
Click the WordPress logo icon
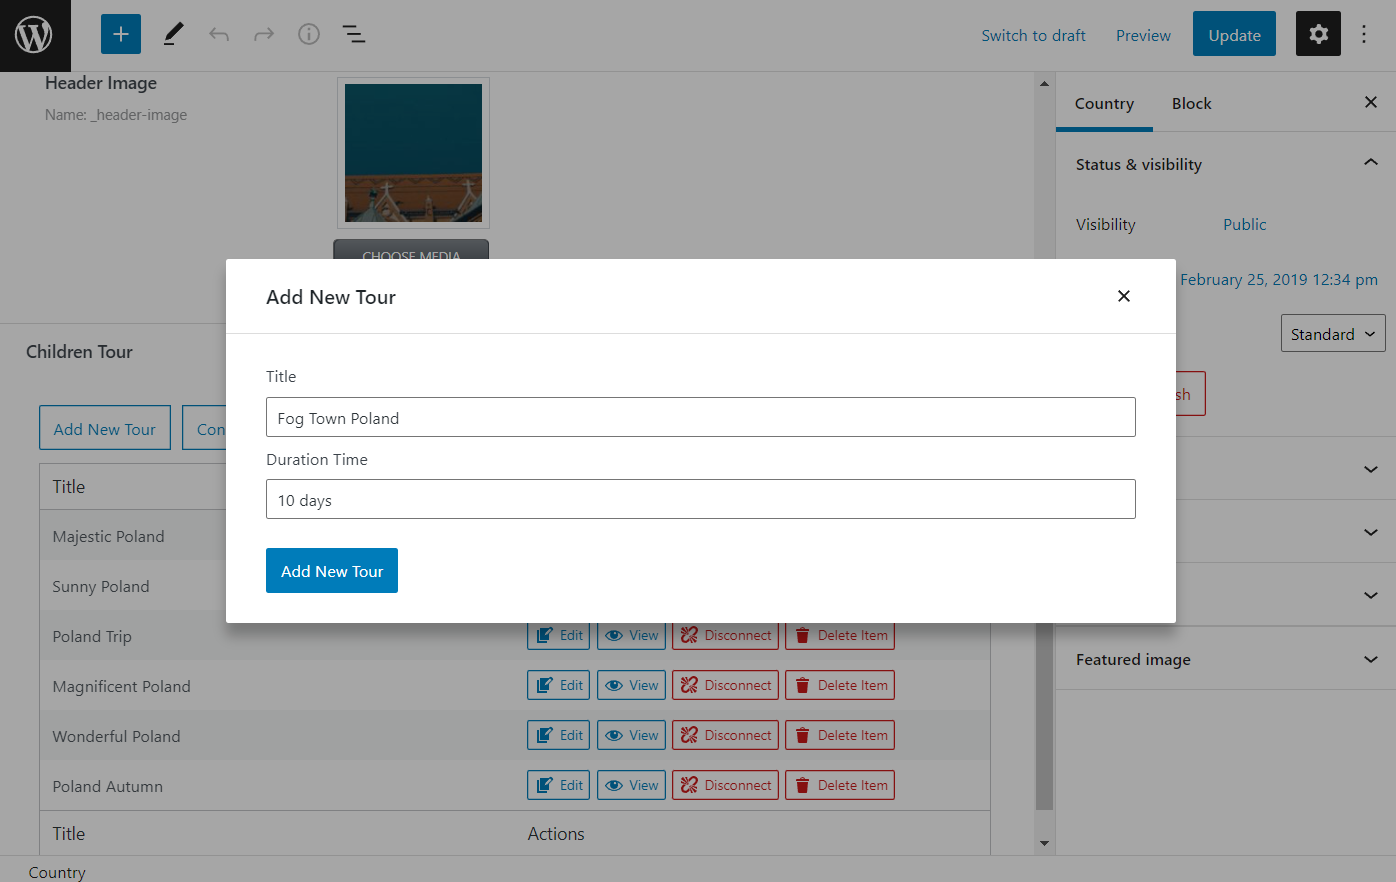[35, 35]
